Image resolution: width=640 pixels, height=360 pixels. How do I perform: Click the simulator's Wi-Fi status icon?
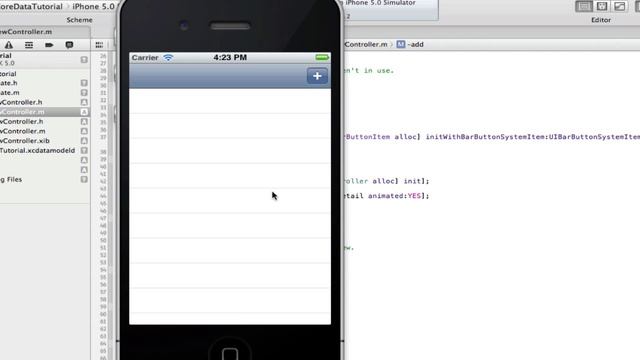(168, 58)
